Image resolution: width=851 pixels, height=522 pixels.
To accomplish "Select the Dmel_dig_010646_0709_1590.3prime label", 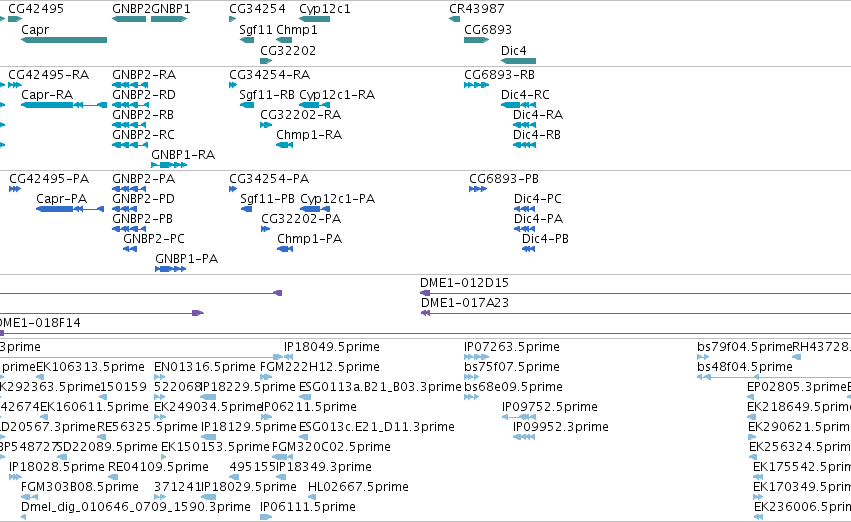I will [x=136, y=507].
